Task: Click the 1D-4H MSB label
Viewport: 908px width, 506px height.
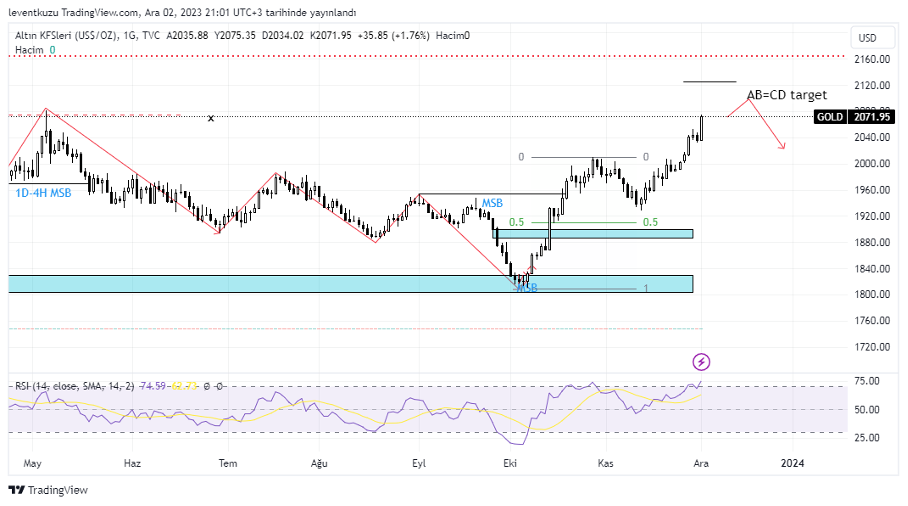Action: [x=43, y=192]
